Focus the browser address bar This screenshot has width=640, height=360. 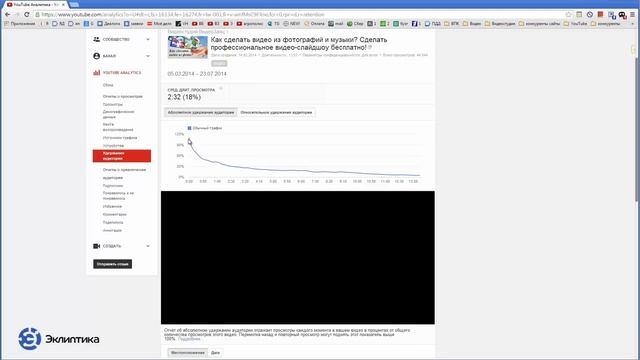[x=300, y=14]
